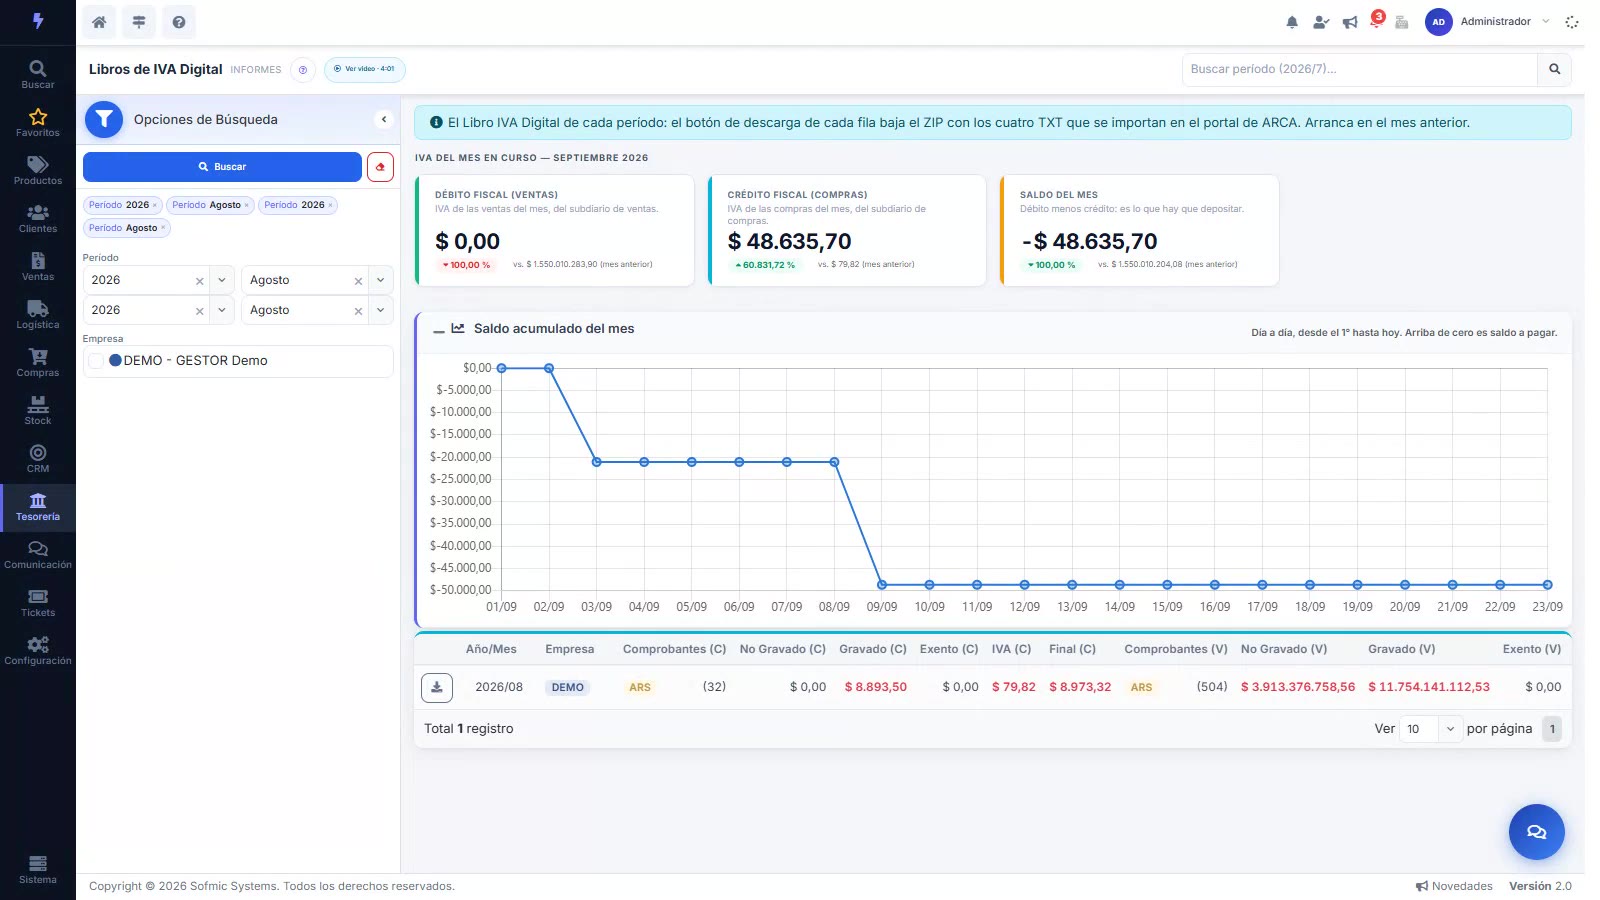Tick the DEMO - GESTOR Demo checkbox
The width and height of the screenshot is (1600, 900).
(x=96, y=361)
